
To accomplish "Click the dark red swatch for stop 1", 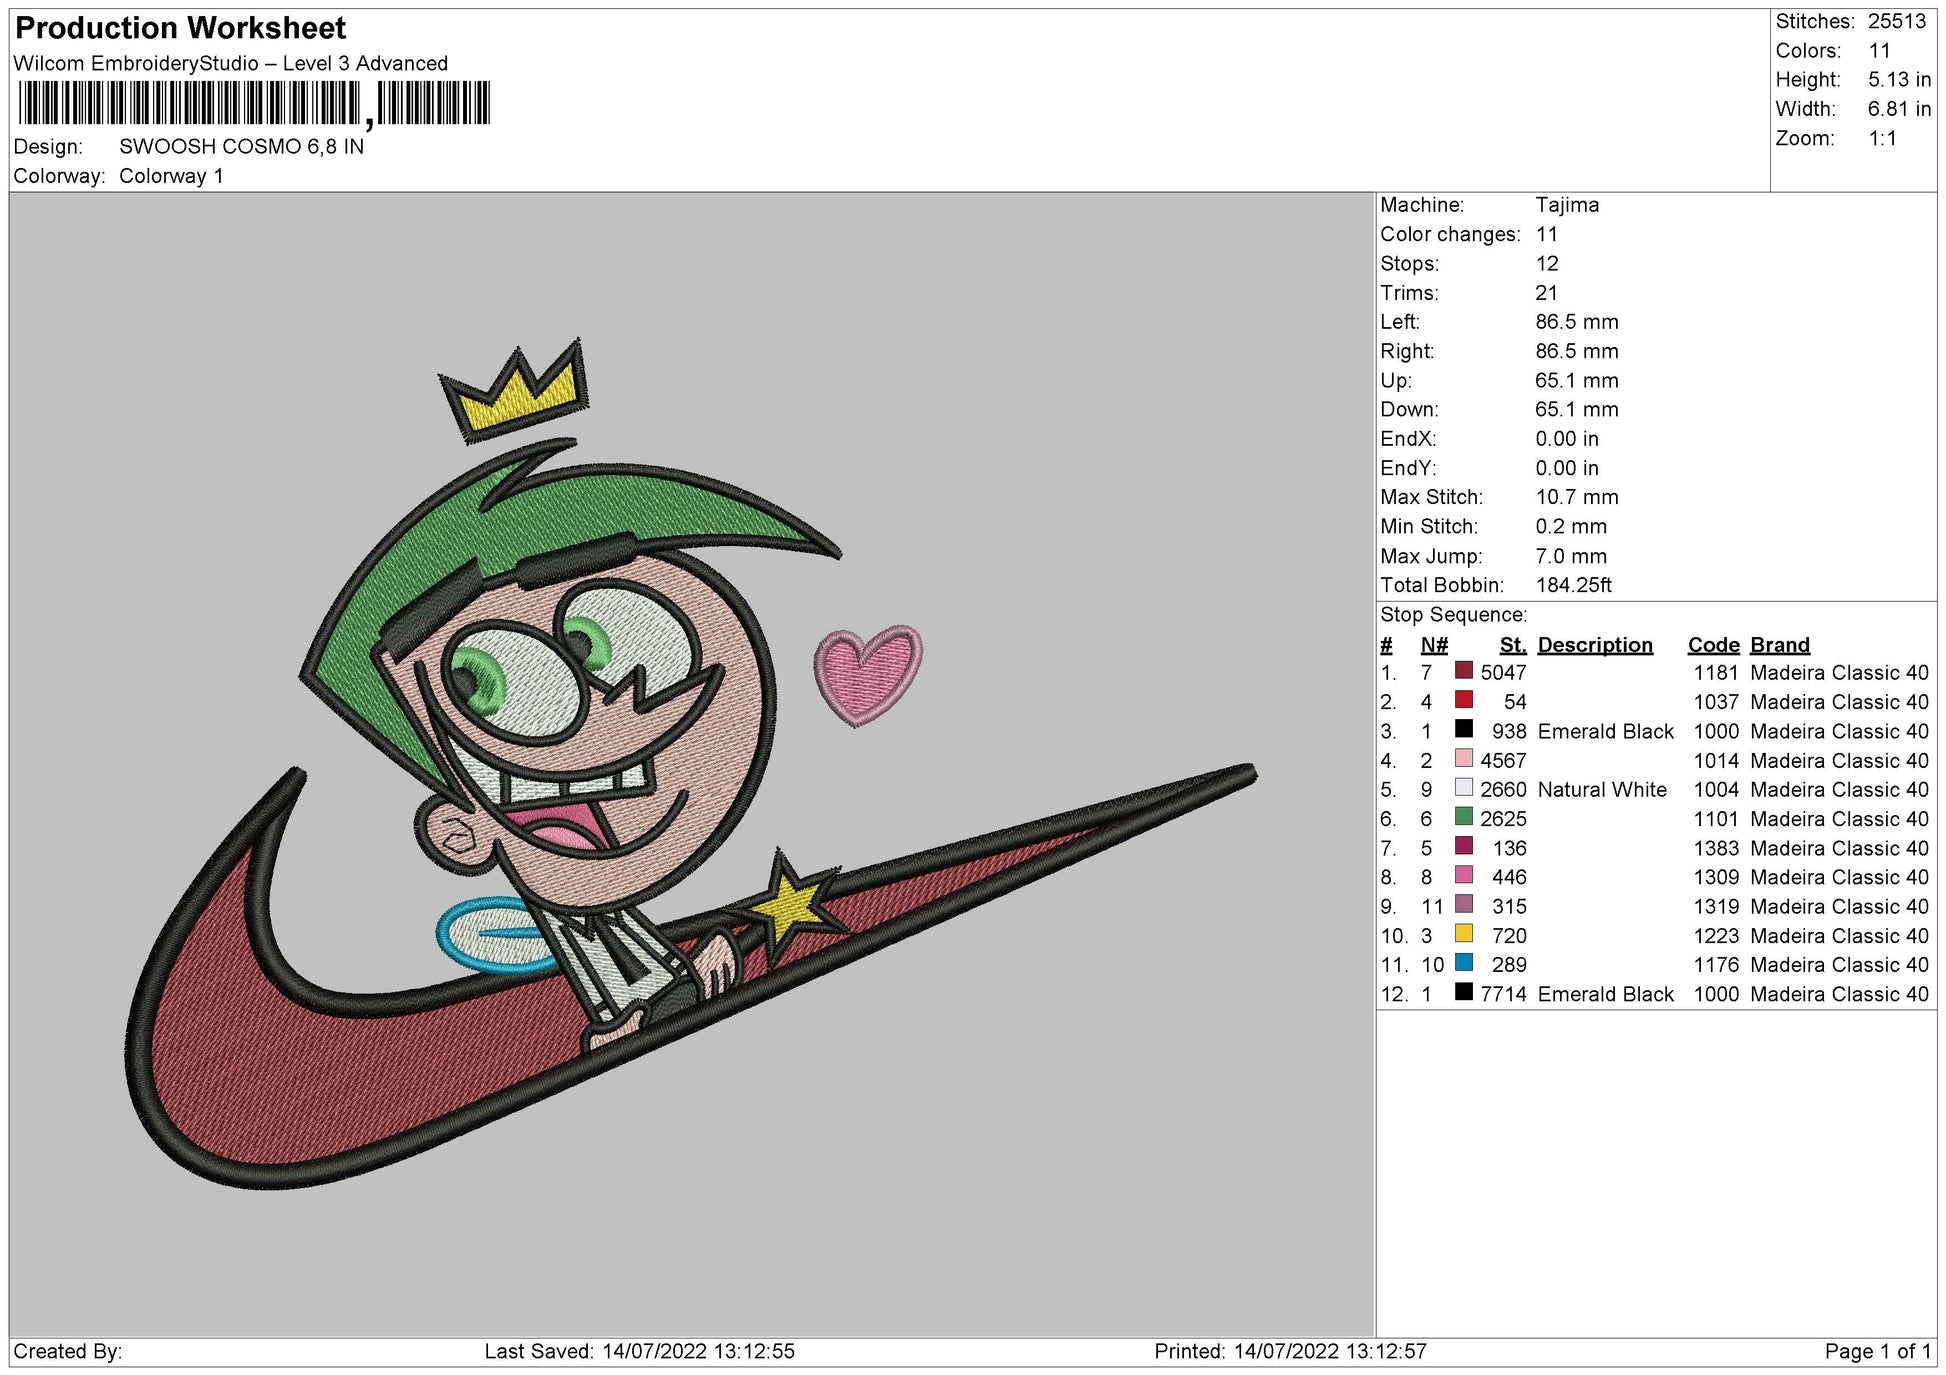I will tap(1463, 671).
